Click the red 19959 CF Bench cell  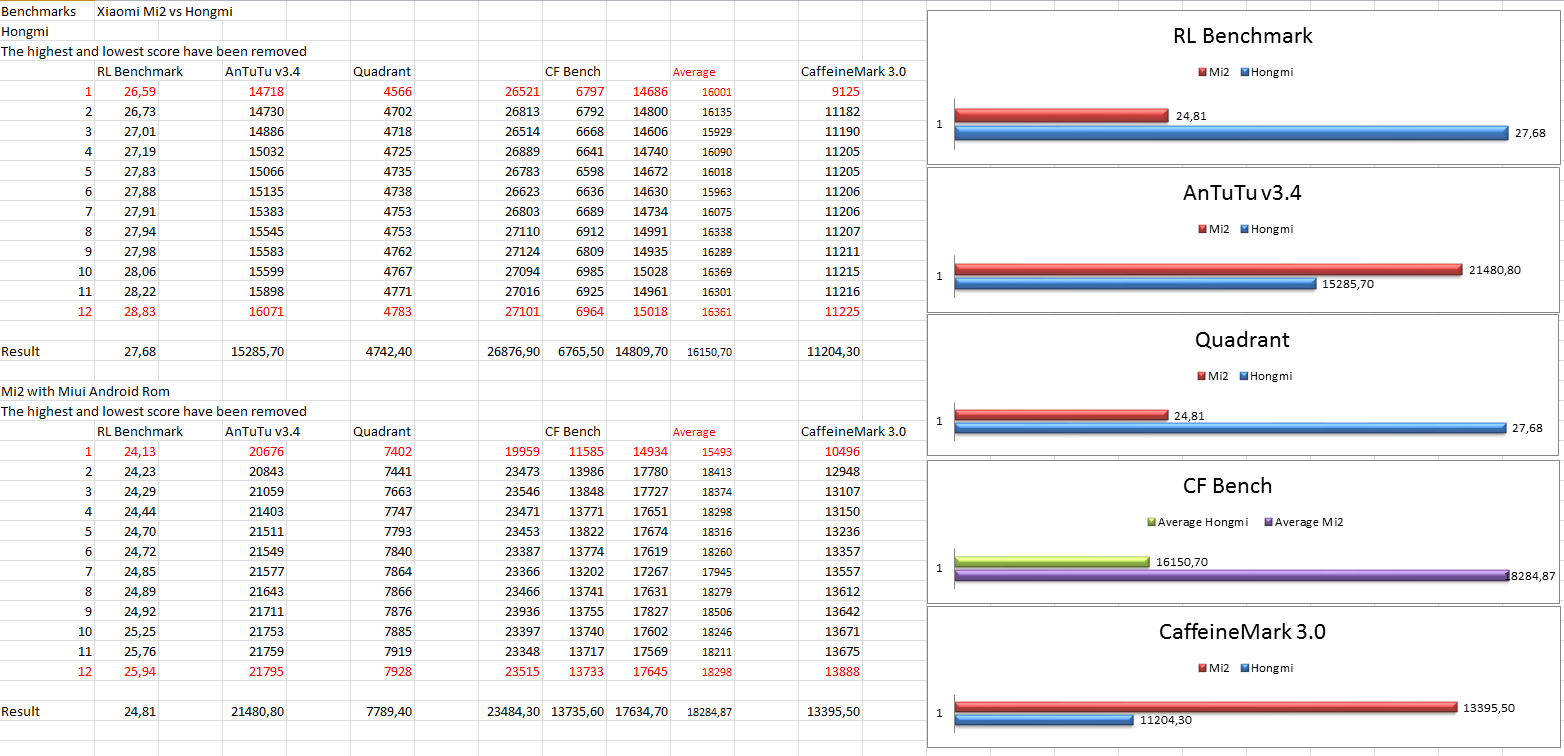[x=521, y=451]
